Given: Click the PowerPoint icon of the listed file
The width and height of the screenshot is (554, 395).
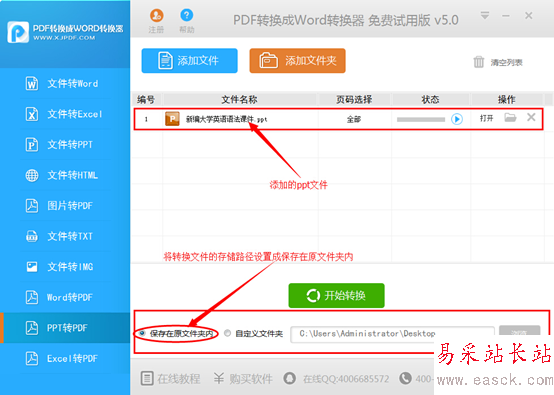Looking at the screenshot, I should (172, 119).
